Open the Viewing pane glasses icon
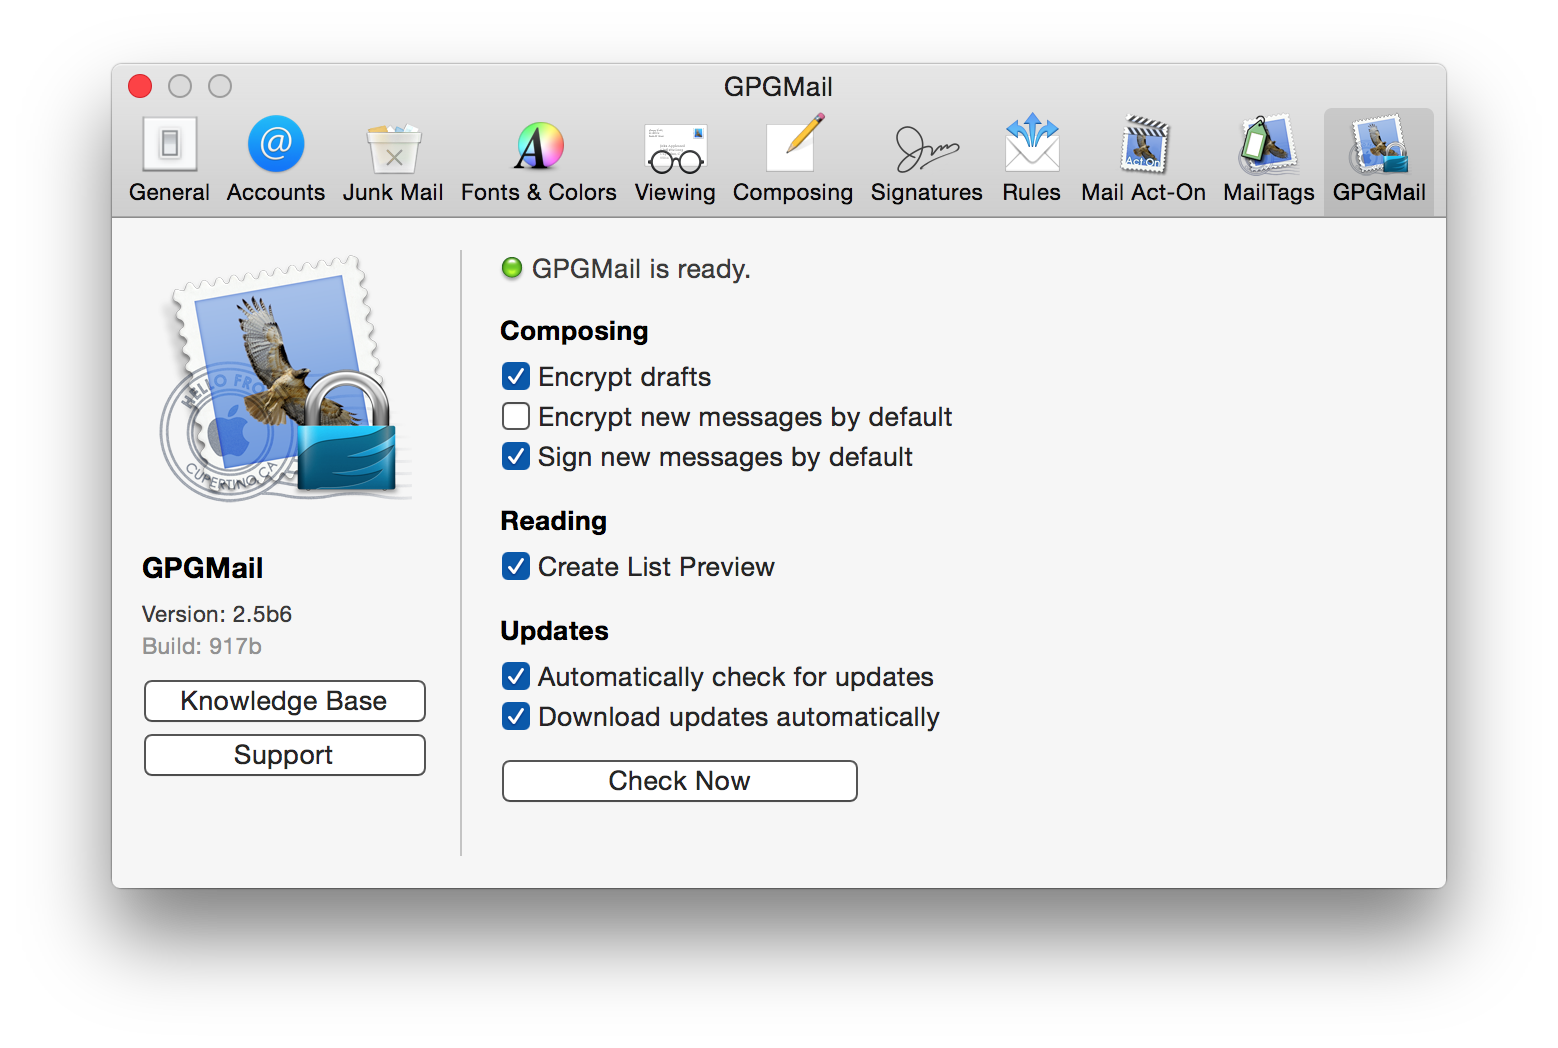 tap(675, 148)
